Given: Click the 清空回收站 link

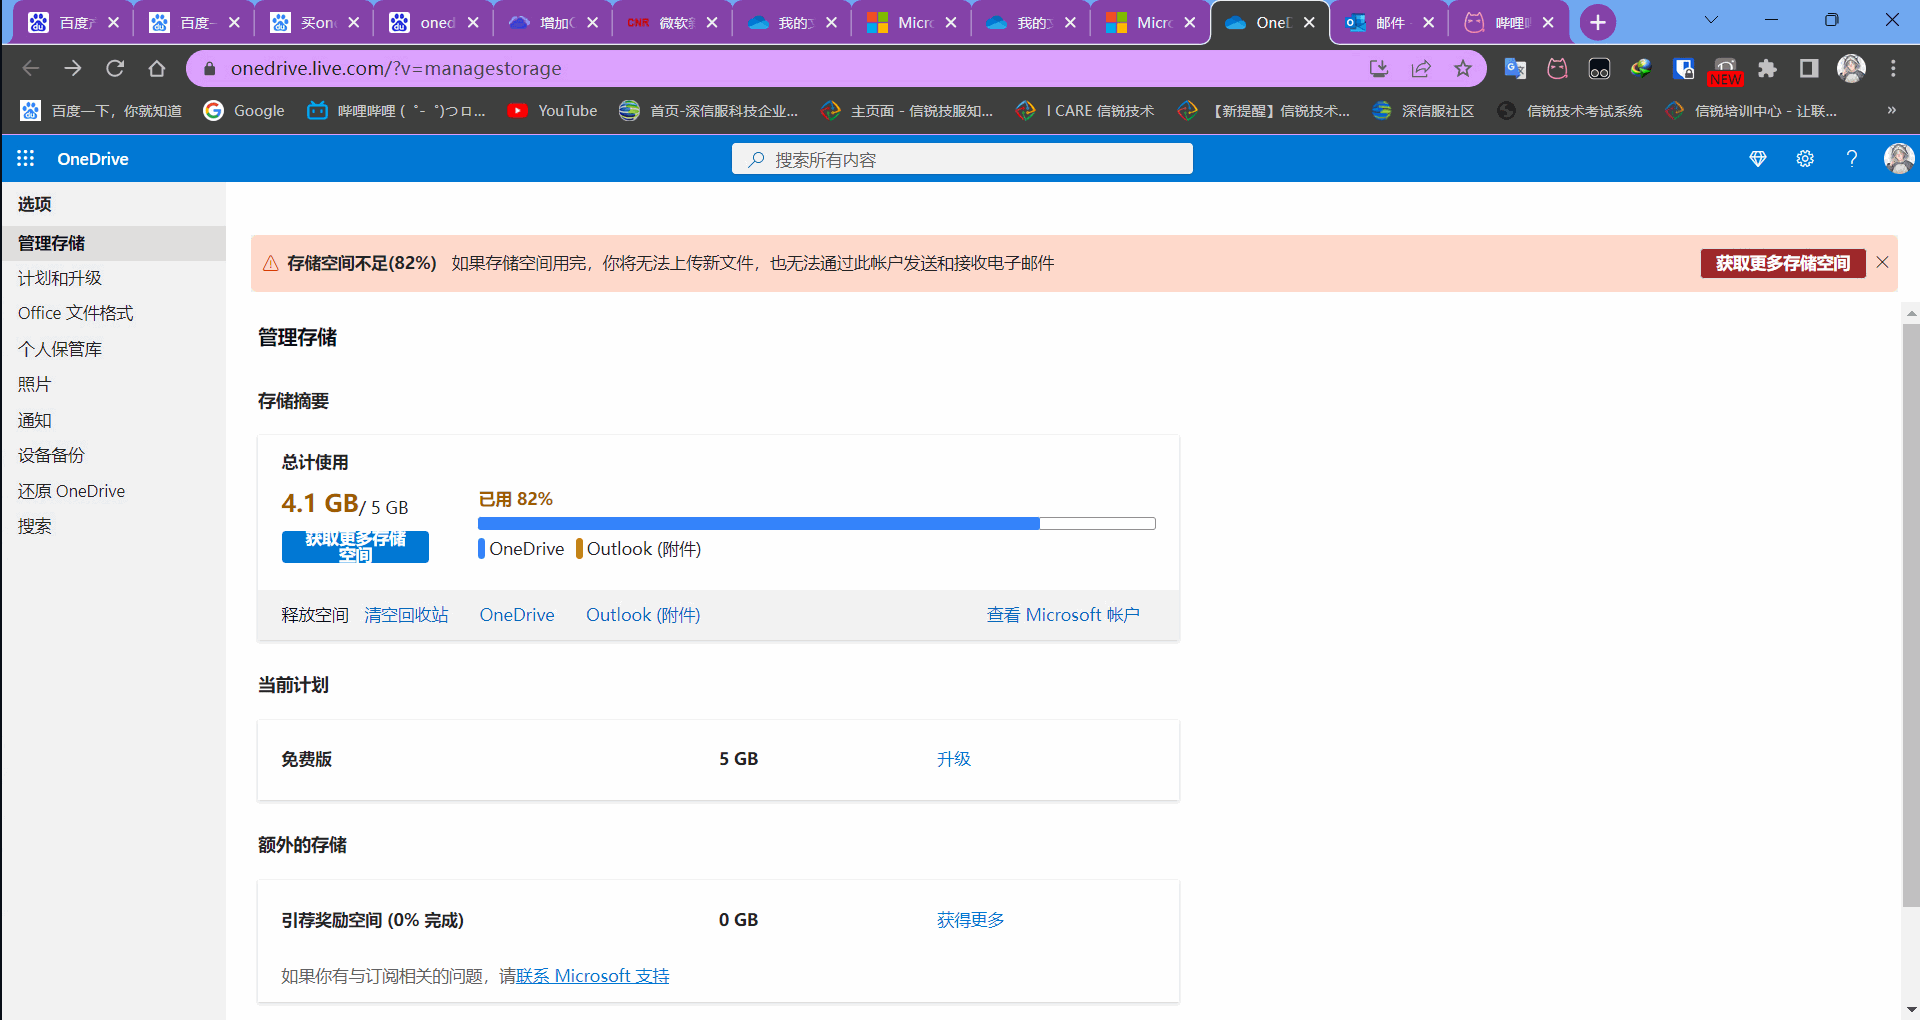Looking at the screenshot, I should 406,615.
